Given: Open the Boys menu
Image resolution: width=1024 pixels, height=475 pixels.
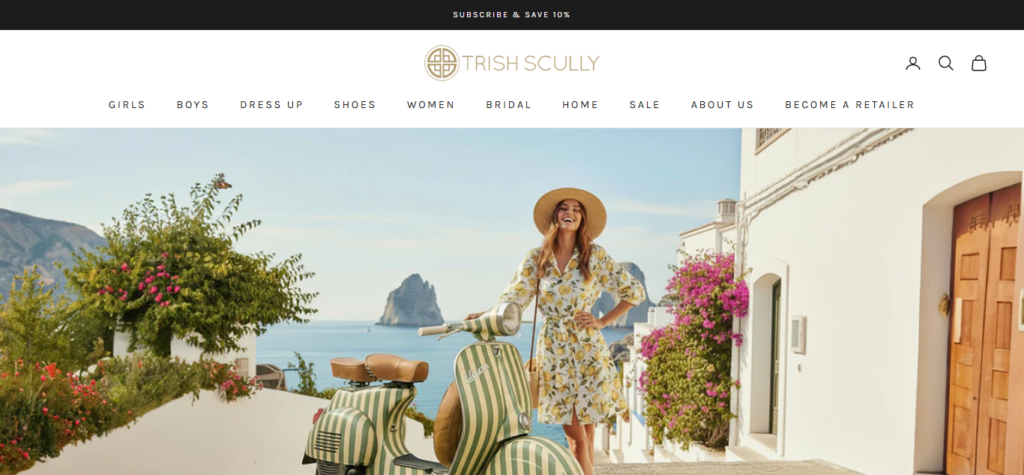Looking at the screenshot, I should click(x=193, y=105).
